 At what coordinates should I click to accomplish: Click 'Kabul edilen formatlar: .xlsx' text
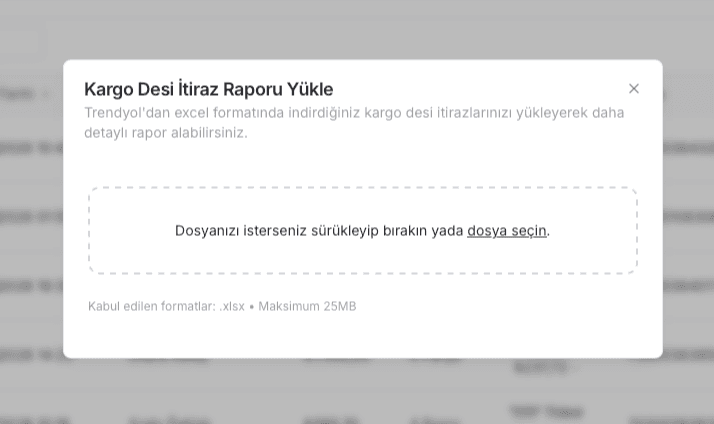166,307
